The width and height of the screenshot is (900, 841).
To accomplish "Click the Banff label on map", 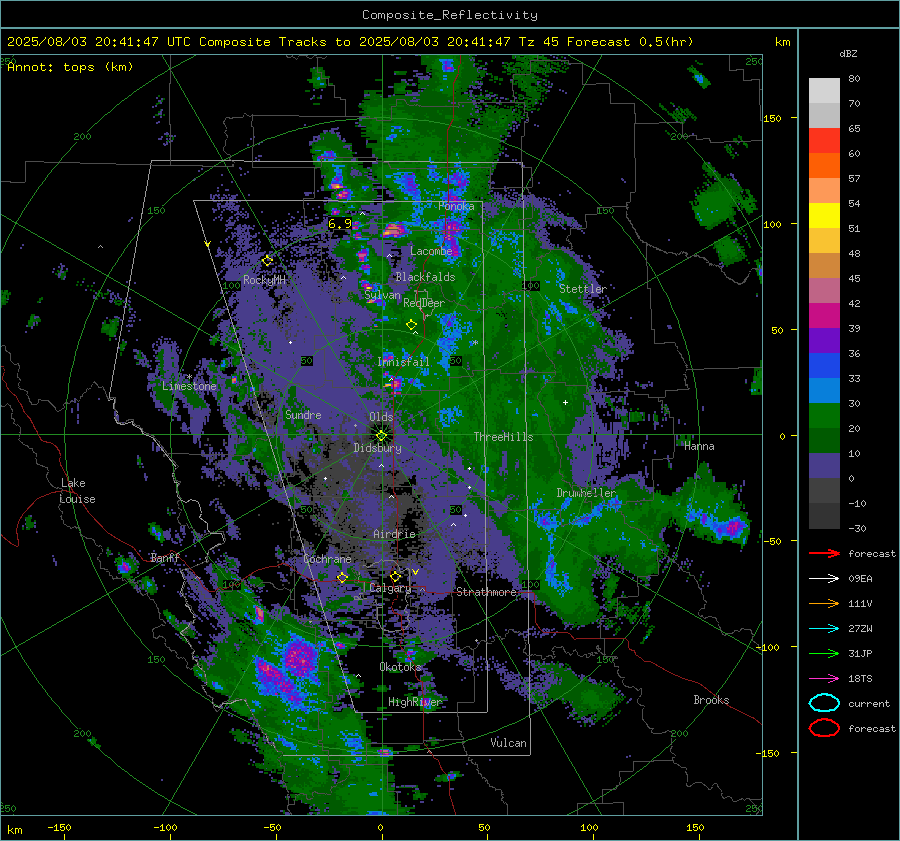I will [x=165, y=558].
